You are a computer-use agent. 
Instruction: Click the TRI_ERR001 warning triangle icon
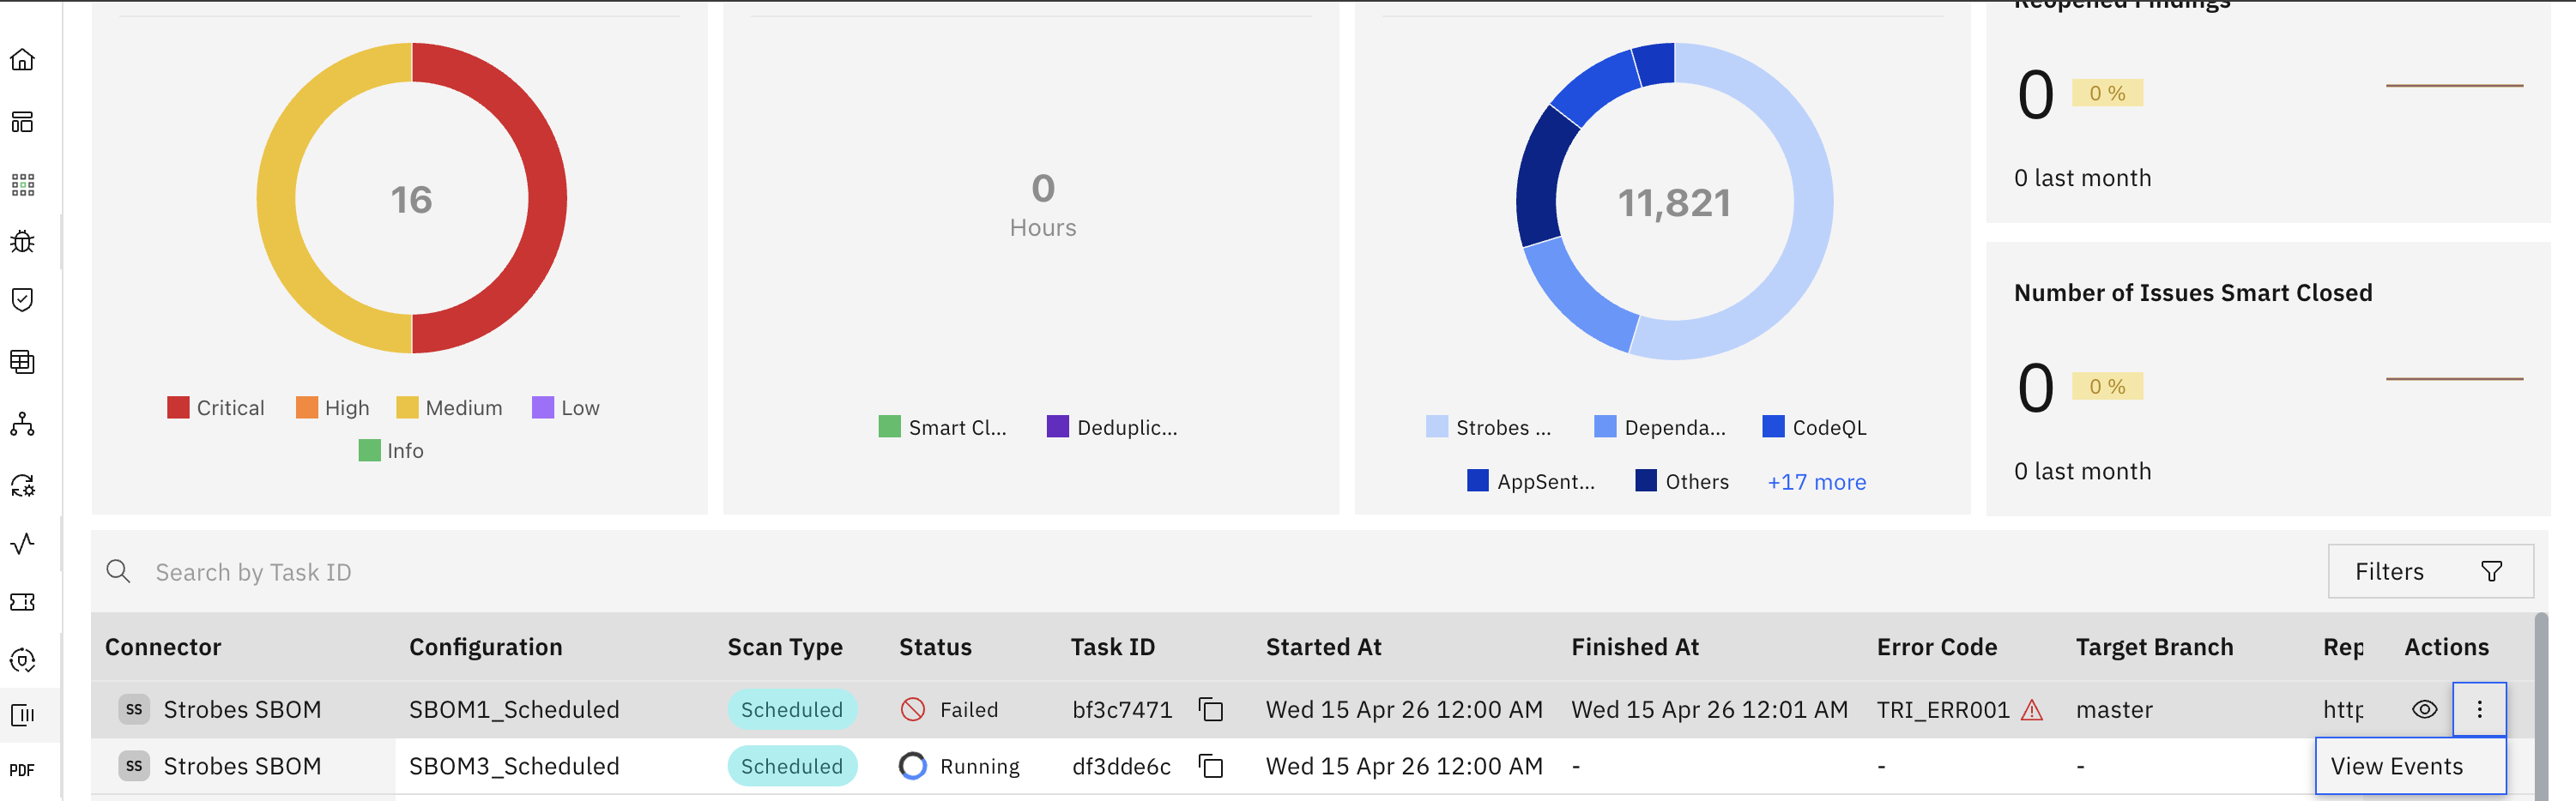[x=2031, y=710]
